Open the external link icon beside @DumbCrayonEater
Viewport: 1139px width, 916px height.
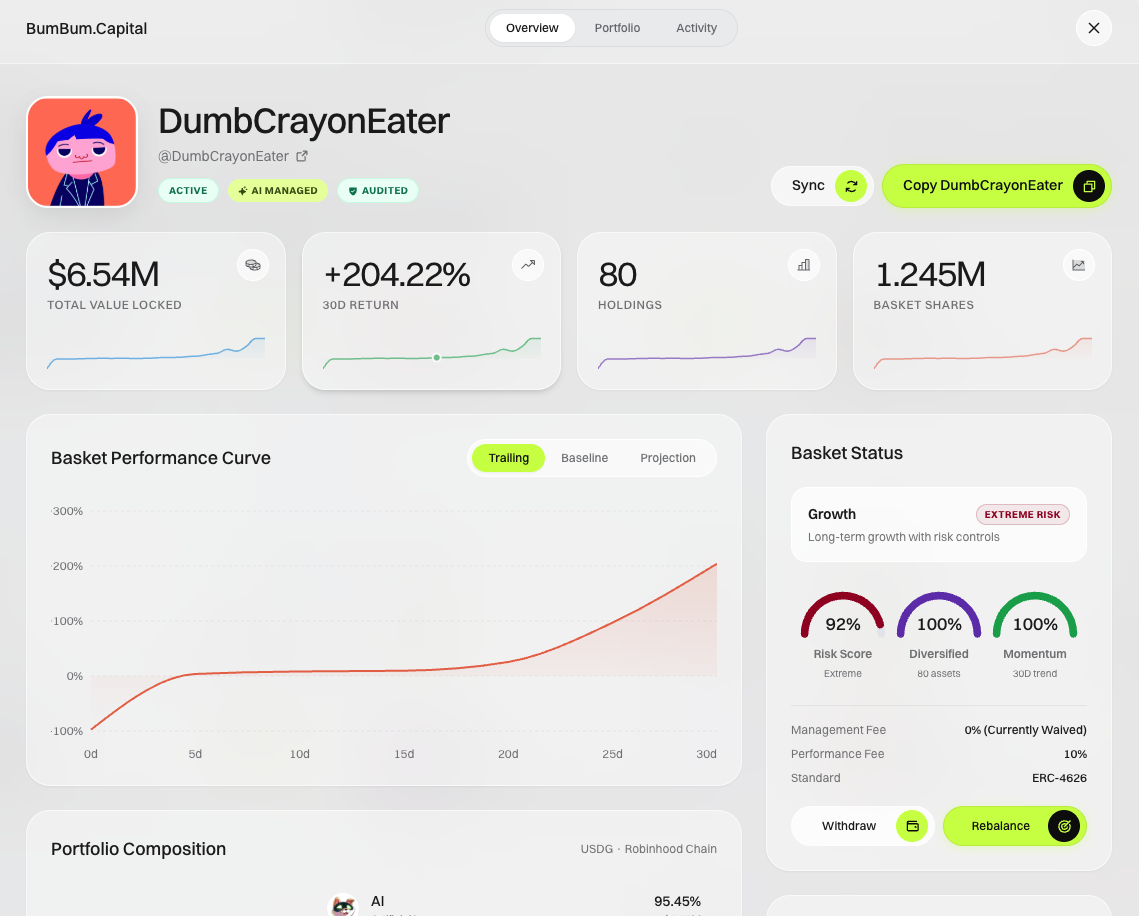302,156
